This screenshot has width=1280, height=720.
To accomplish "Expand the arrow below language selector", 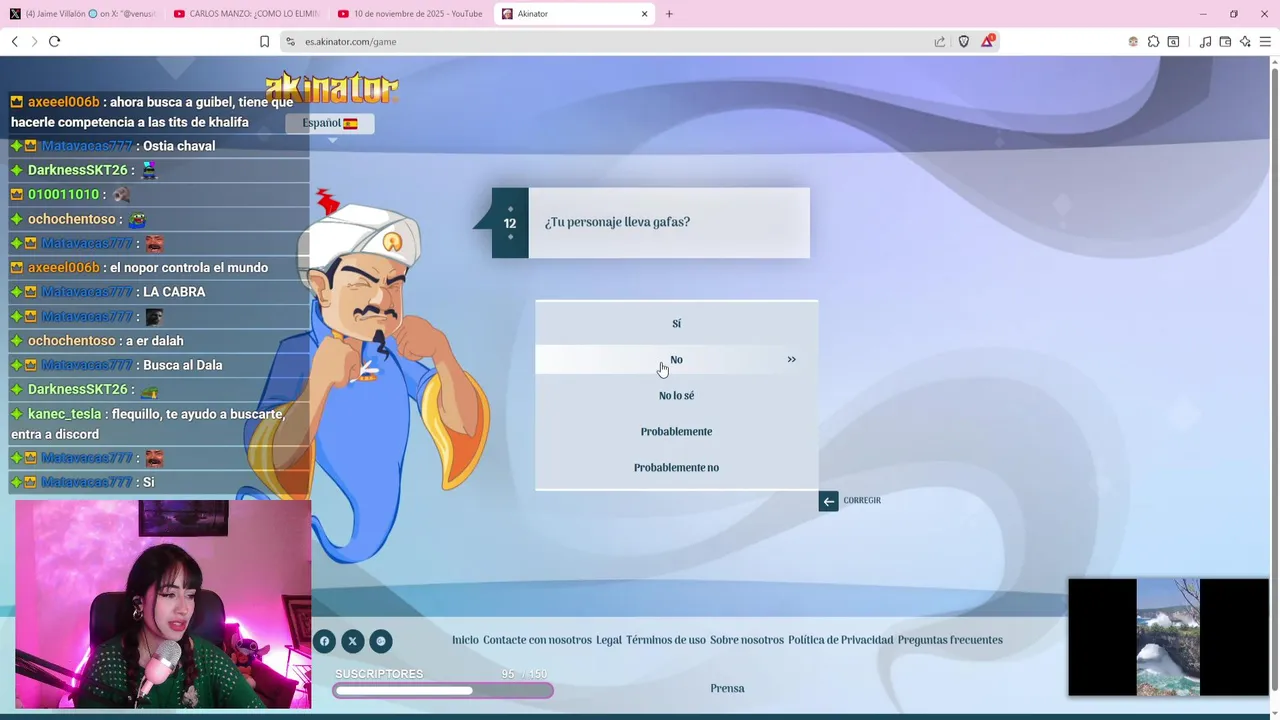I will [333, 141].
